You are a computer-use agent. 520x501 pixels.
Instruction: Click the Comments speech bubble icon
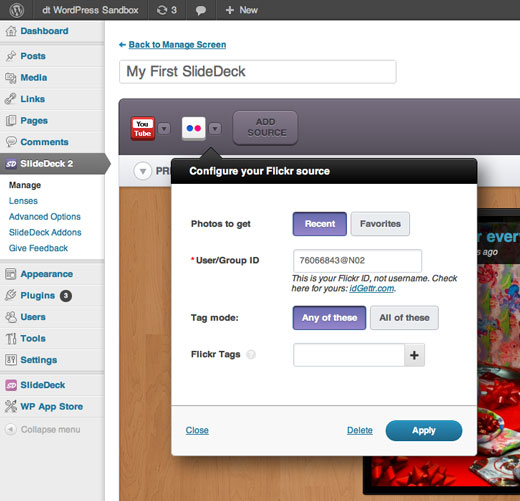point(11,142)
